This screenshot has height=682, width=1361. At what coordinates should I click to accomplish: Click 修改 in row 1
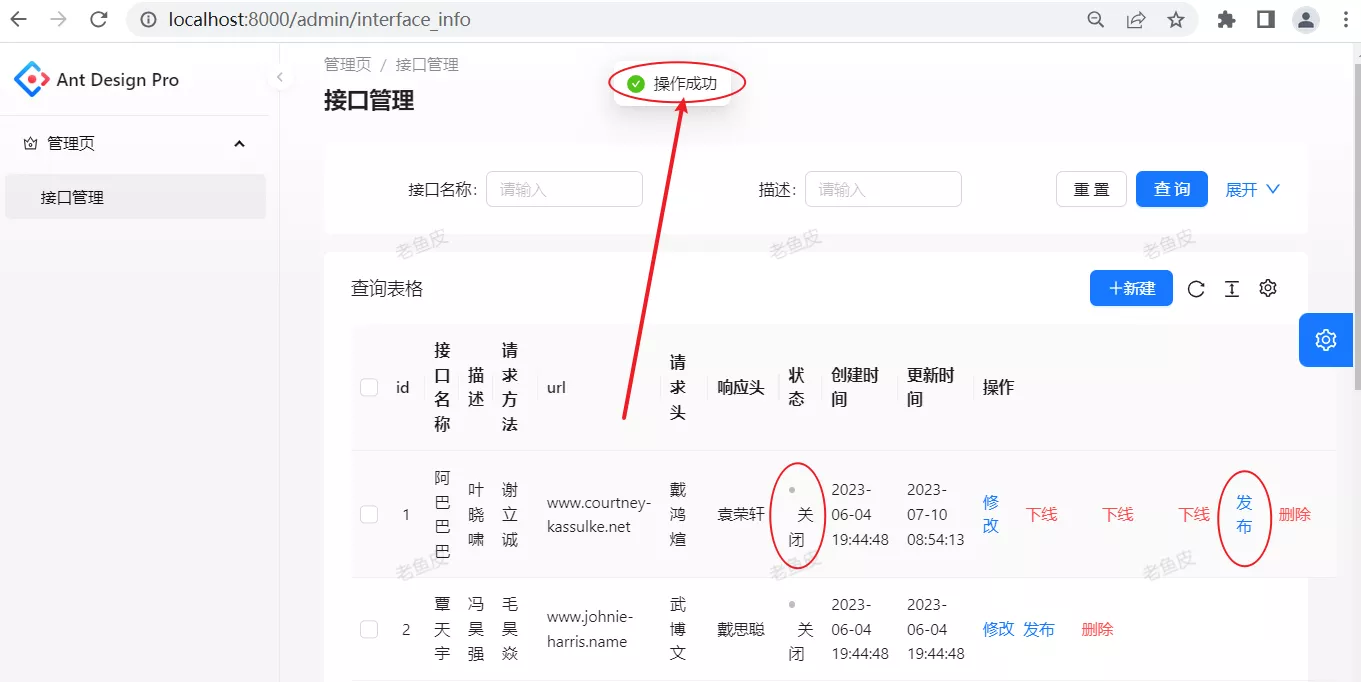pyautogui.click(x=991, y=514)
